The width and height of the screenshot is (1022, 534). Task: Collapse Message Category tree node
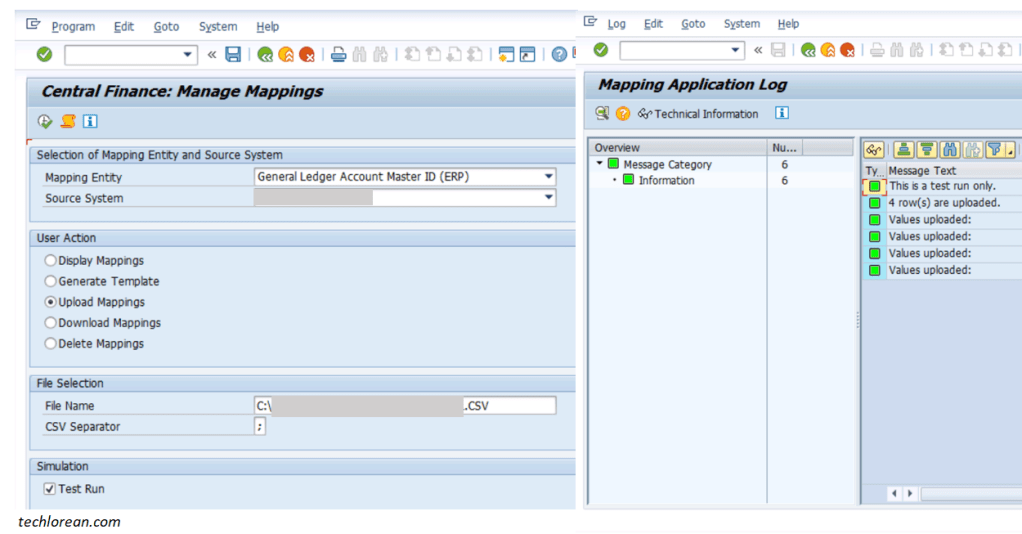[600, 164]
